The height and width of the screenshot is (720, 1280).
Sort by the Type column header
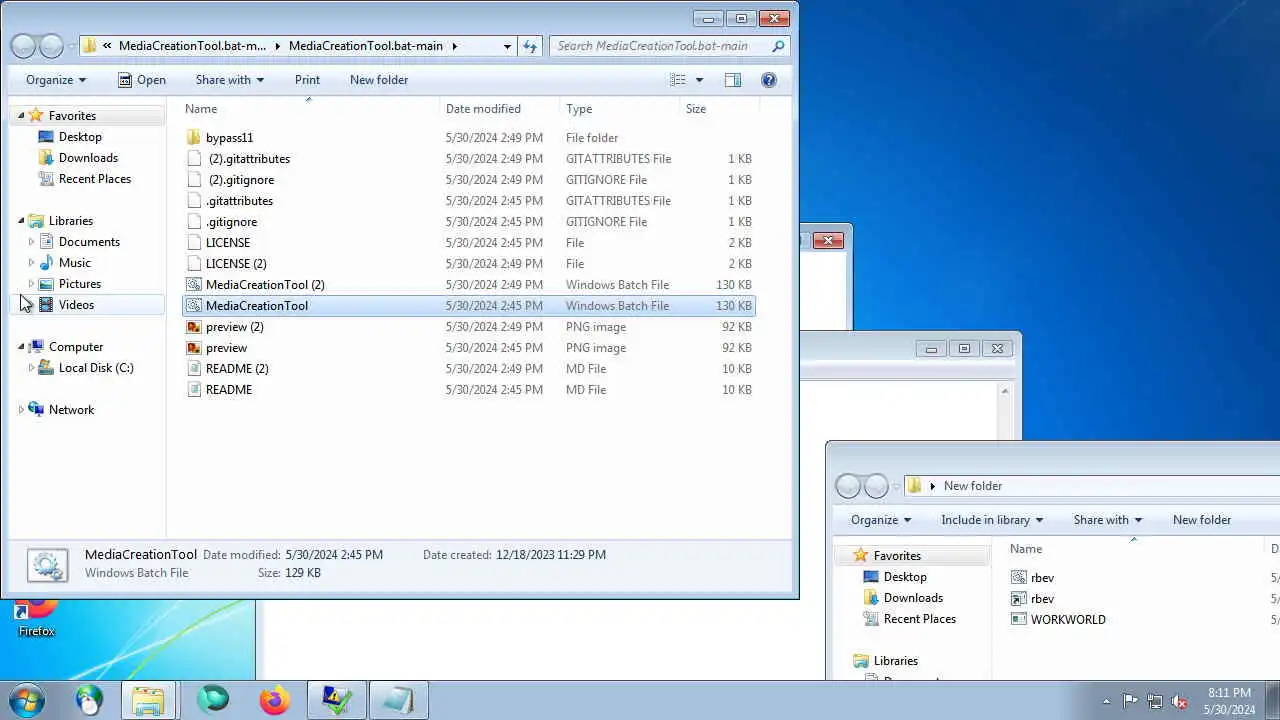click(x=619, y=109)
